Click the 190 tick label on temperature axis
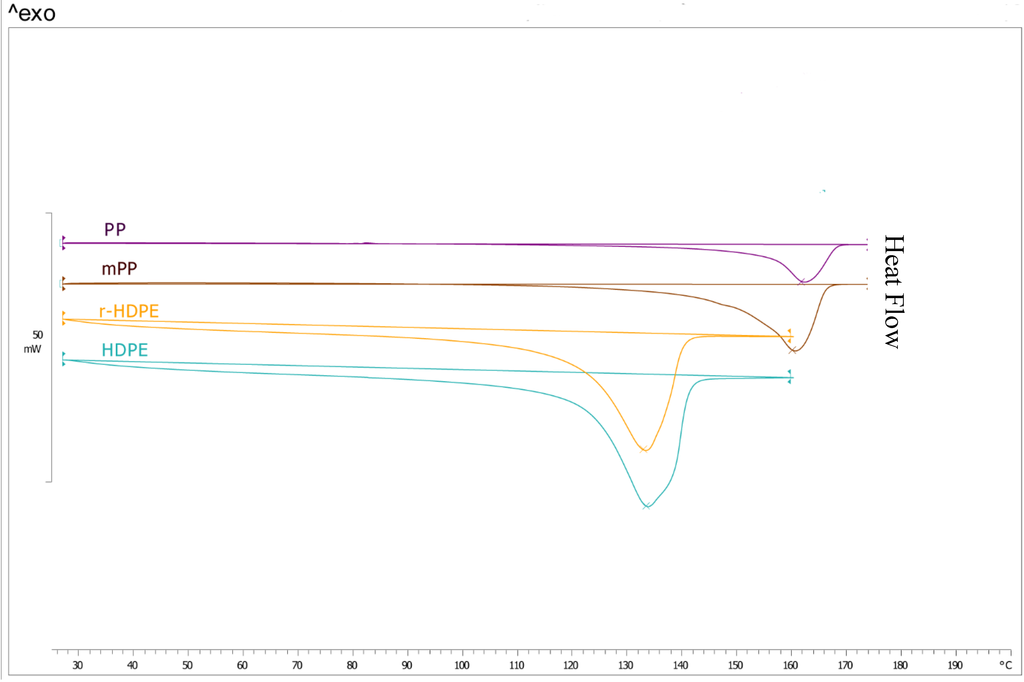The image size is (1024, 682). coord(955,666)
